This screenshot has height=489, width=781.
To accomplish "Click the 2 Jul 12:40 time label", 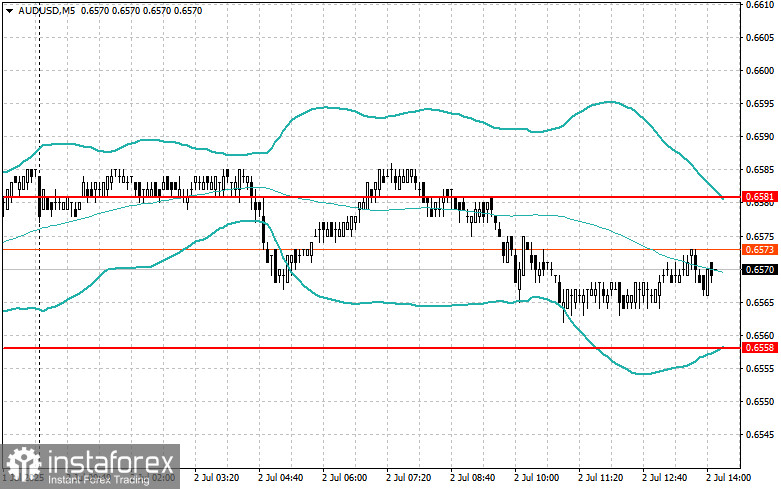I will point(664,478).
